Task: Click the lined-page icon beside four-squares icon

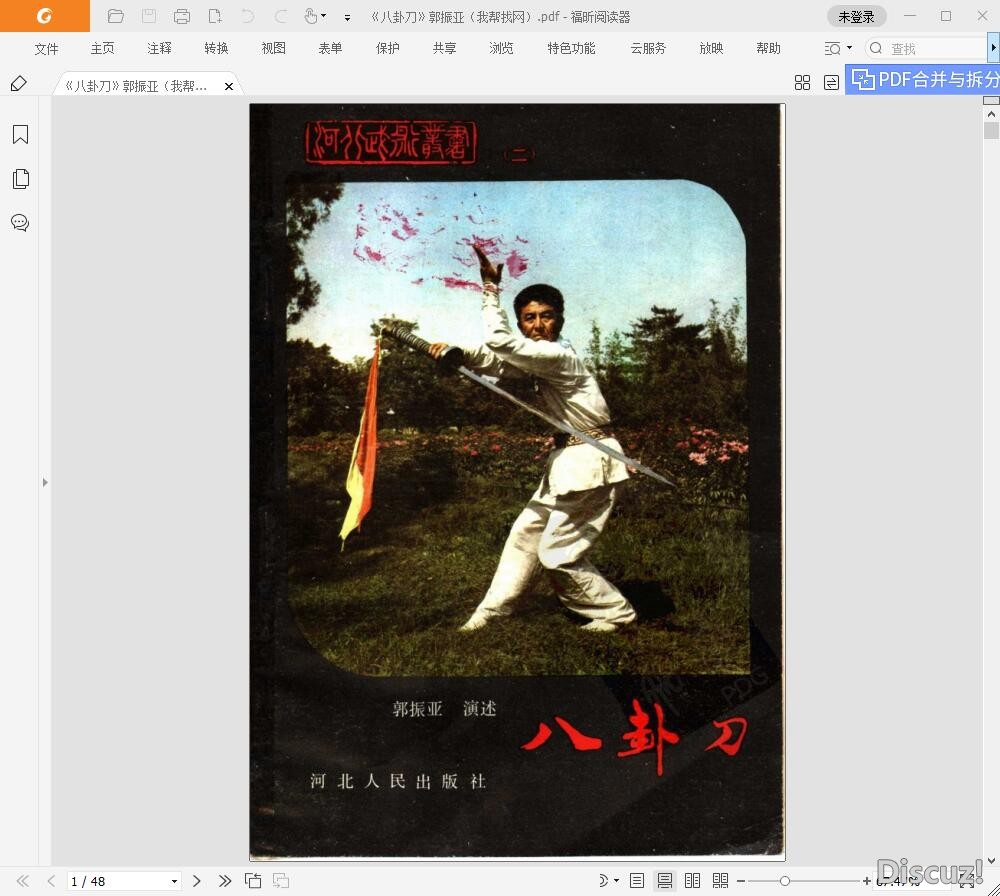Action: [831, 82]
